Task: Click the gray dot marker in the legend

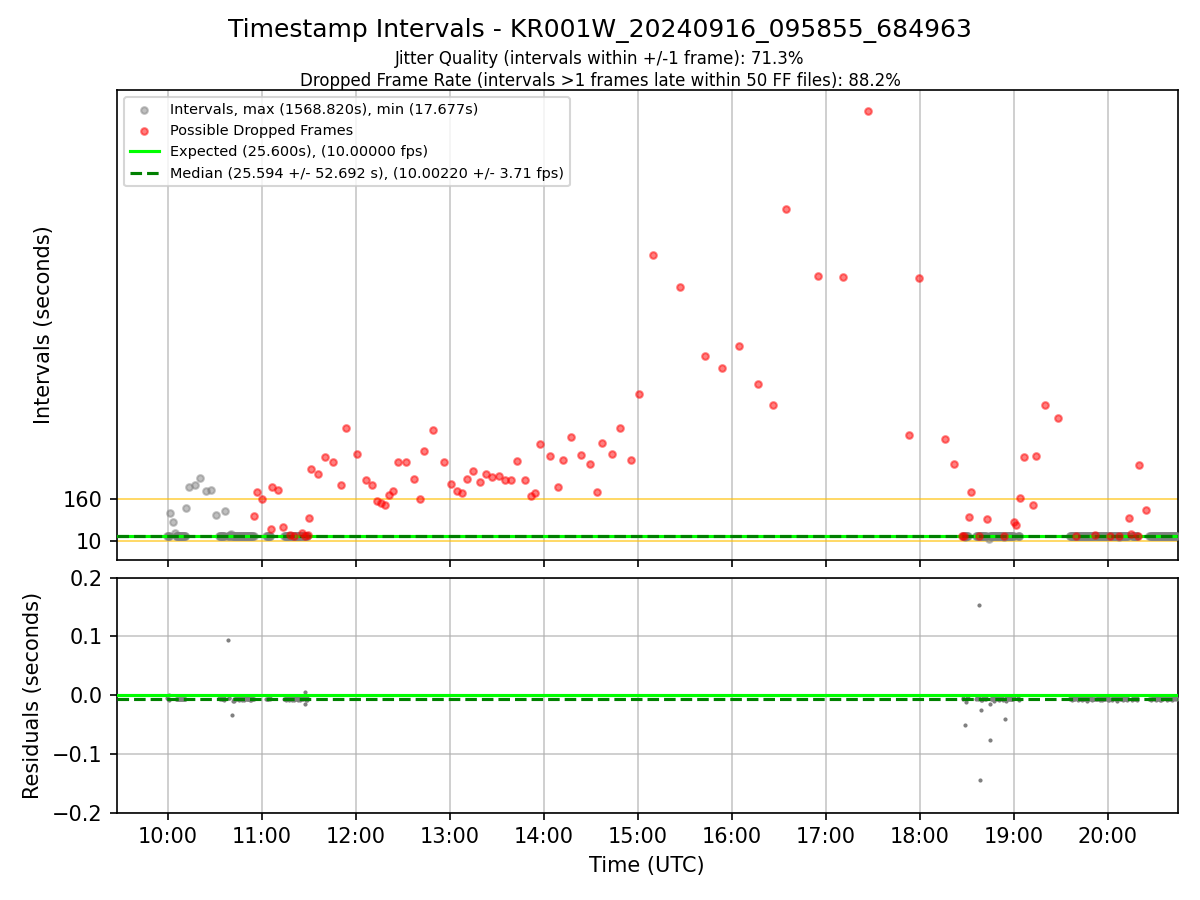Action: click(145, 109)
